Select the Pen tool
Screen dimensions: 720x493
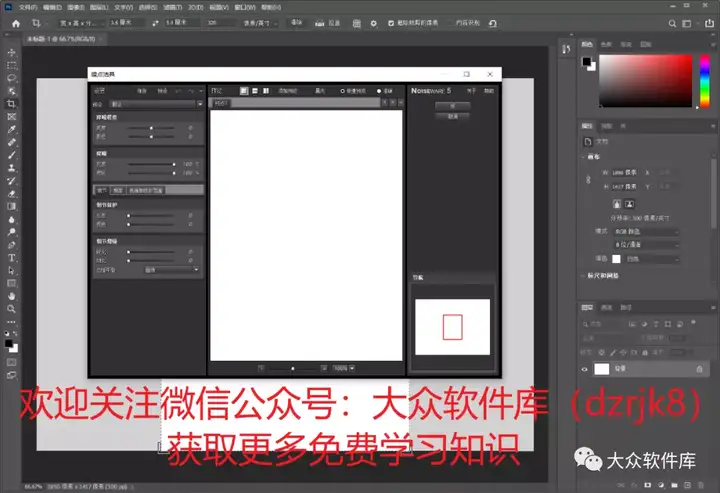coord(11,245)
